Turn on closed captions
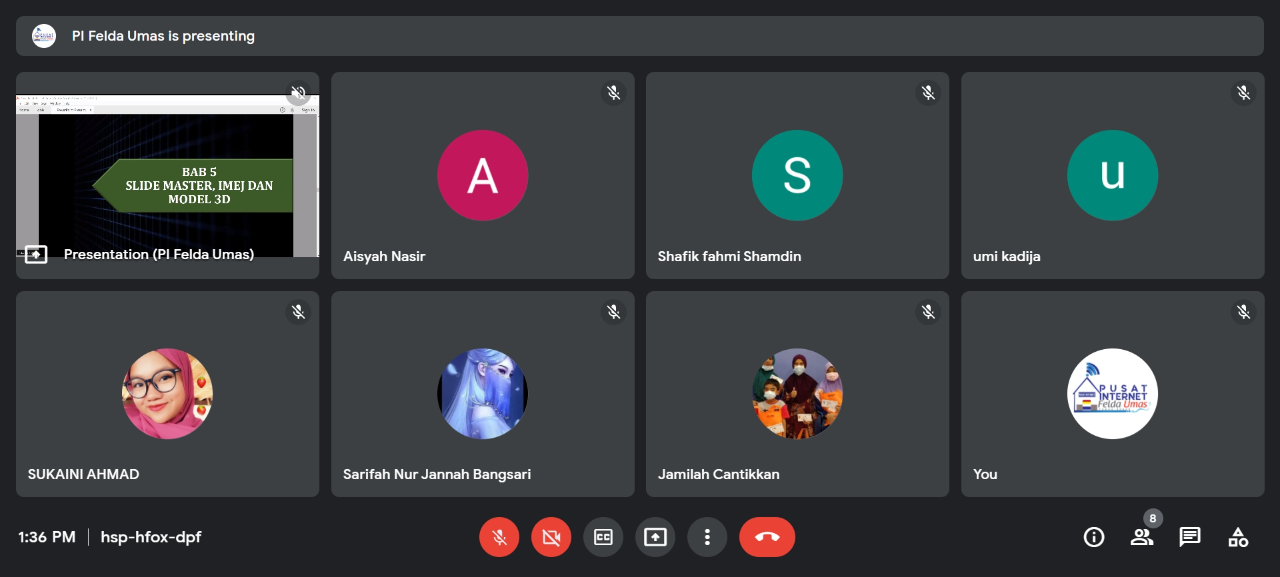The height and width of the screenshot is (577, 1280). [603, 537]
